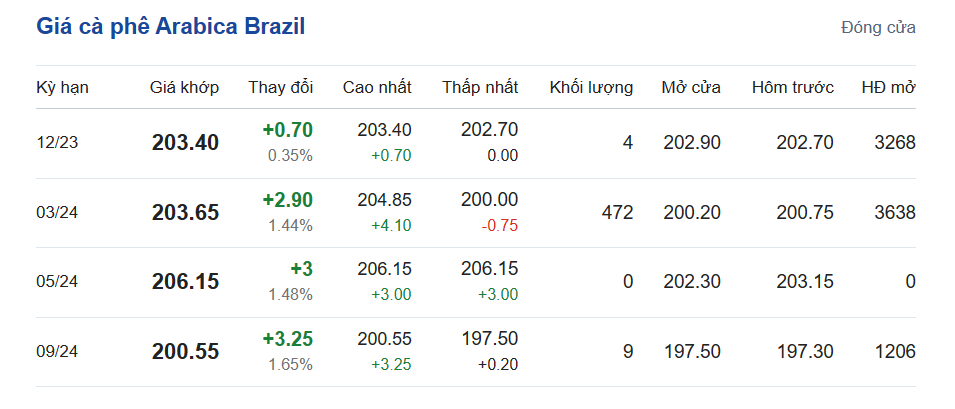955x409 pixels.
Task: Select the Hôm trước column header
Action: click(x=792, y=87)
